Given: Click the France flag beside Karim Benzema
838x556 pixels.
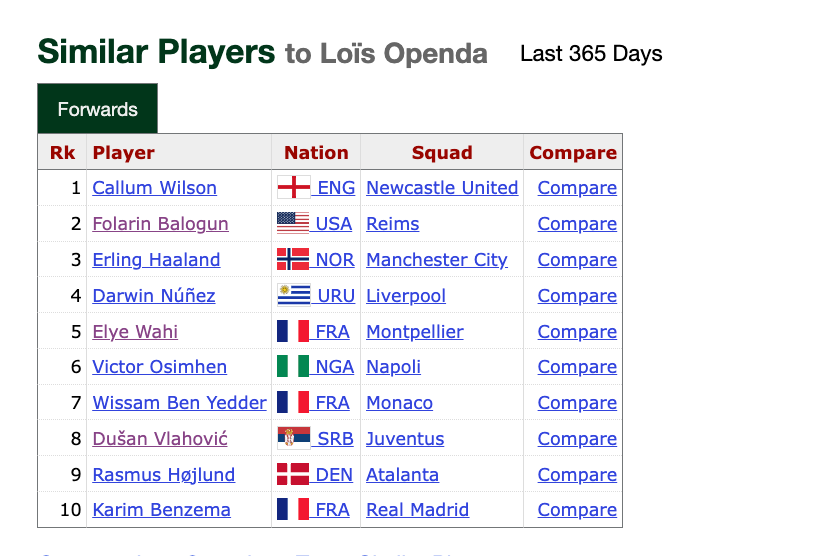Looking at the screenshot, I should [293, 509].
